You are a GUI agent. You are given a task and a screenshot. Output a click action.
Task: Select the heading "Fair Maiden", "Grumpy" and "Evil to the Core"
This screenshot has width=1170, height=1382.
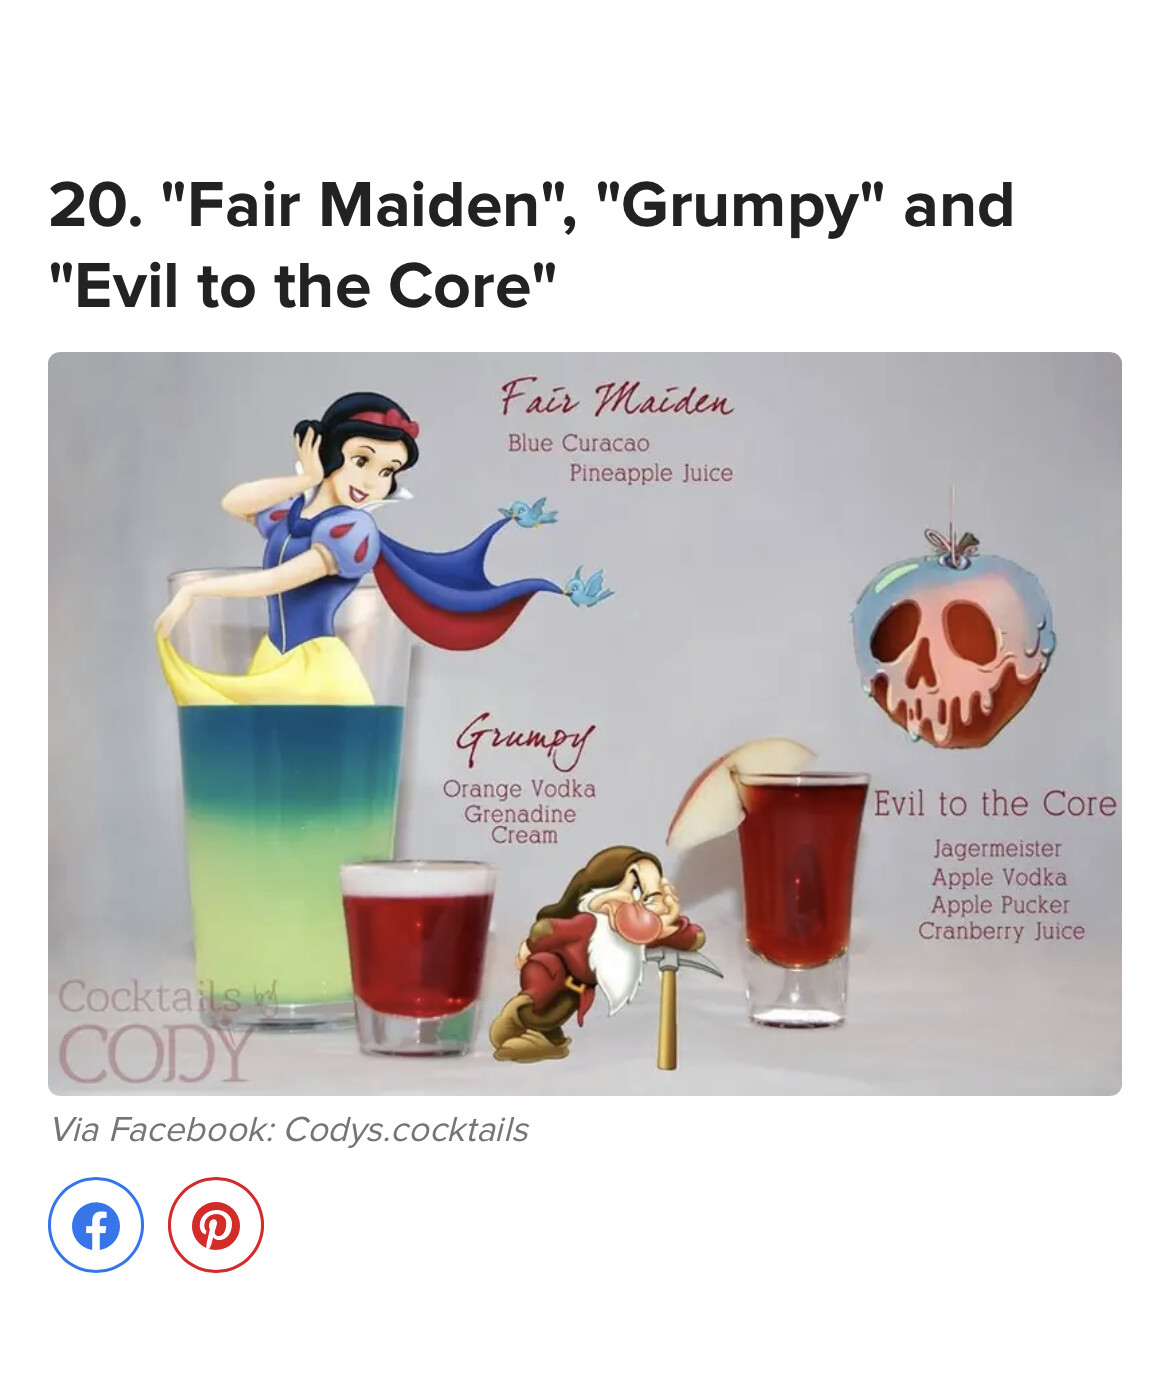click(531, 245)
